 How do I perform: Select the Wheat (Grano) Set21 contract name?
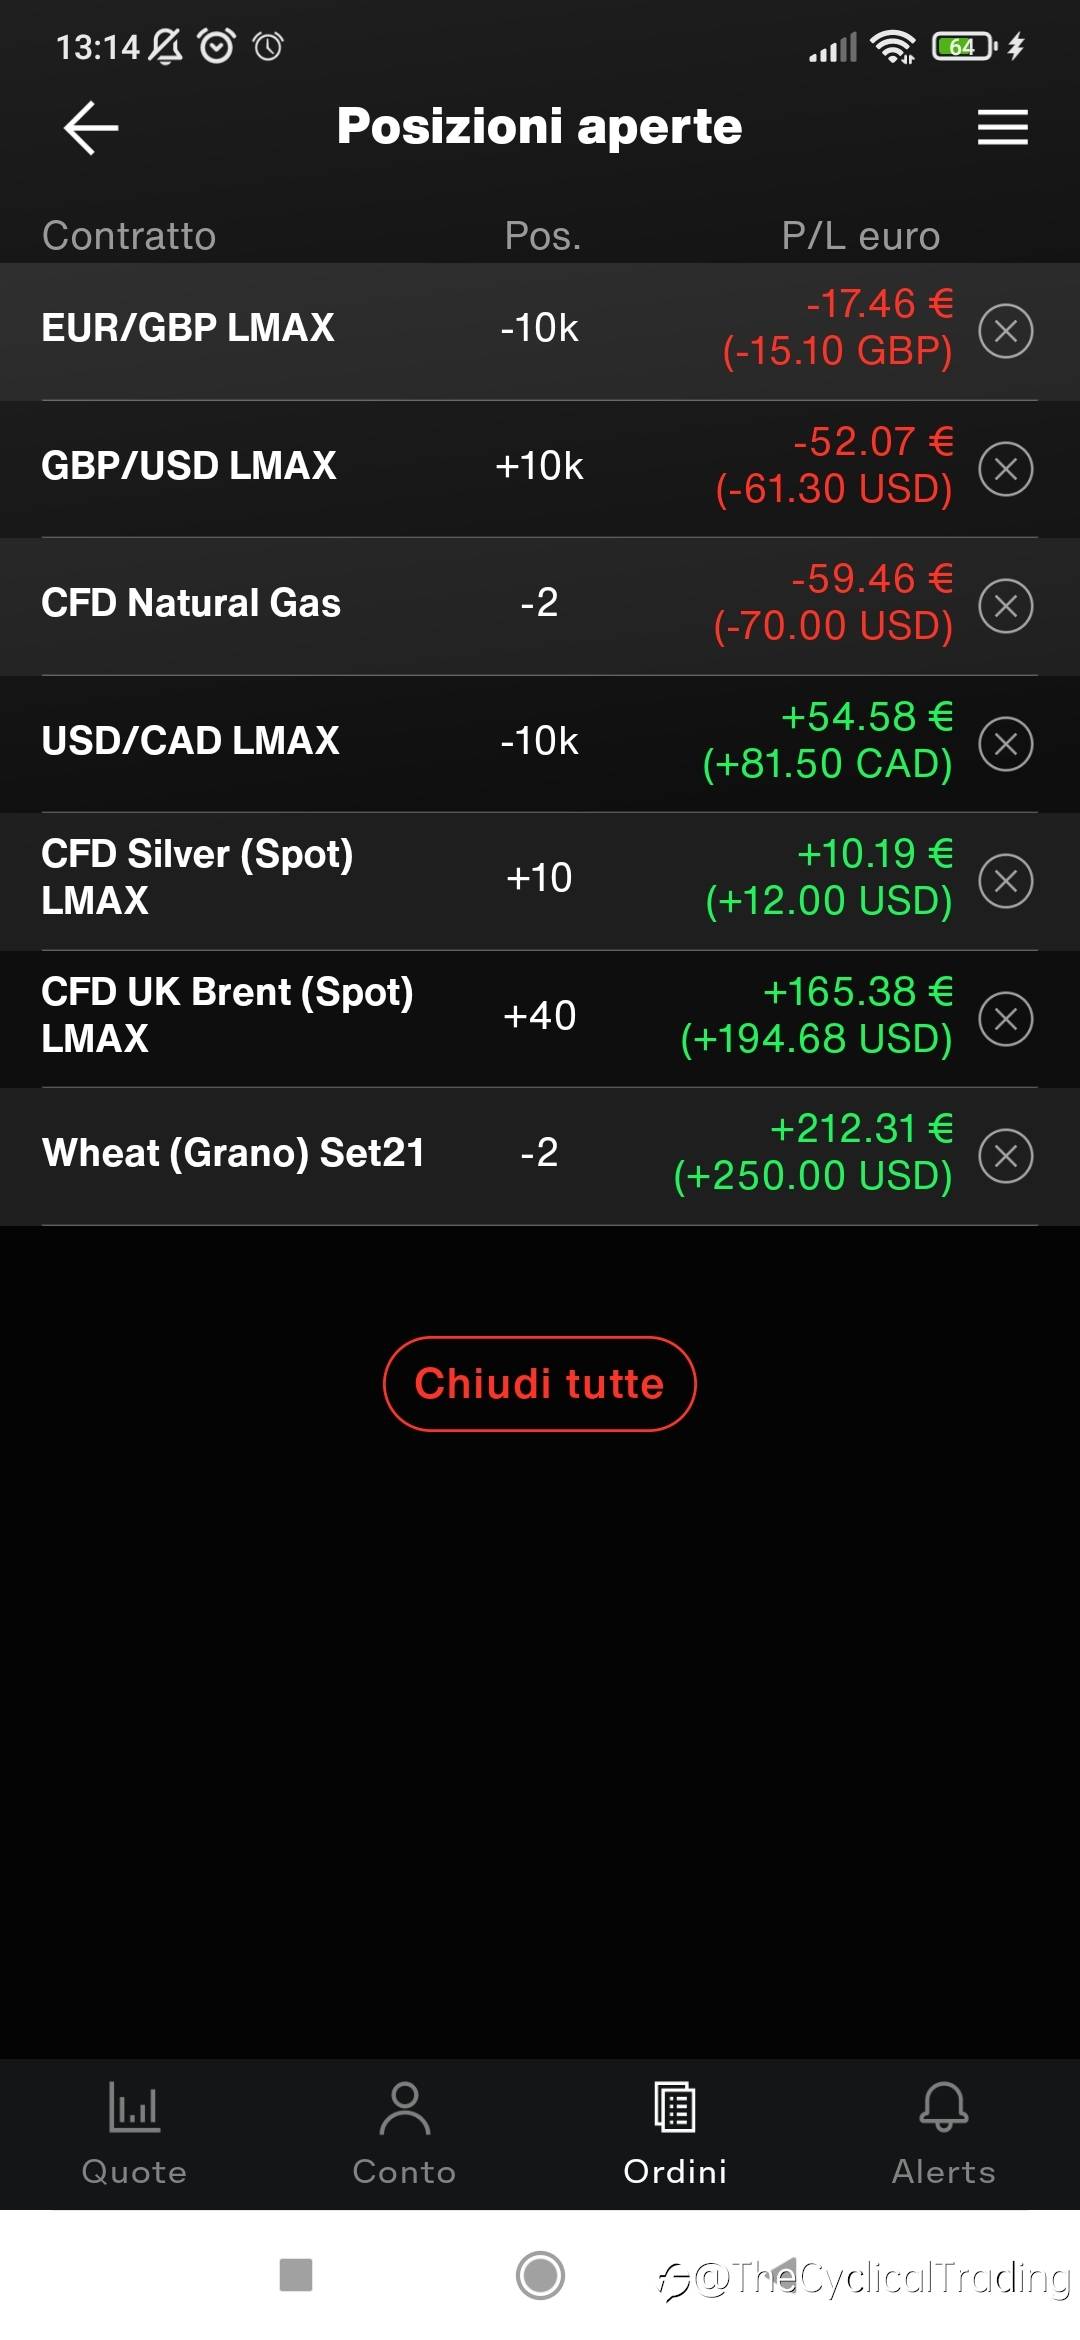point(233,1153)
